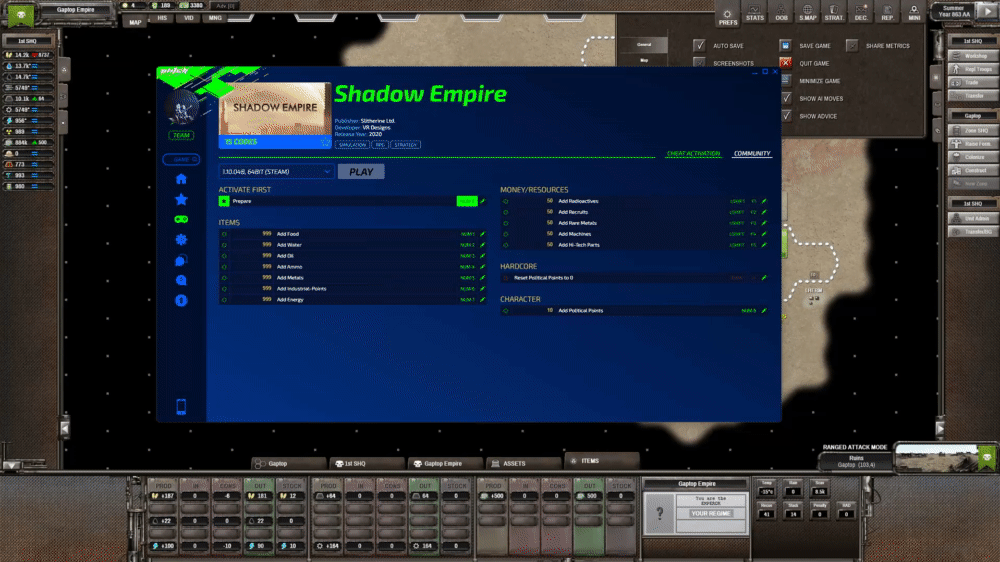This screenshot has height=562, width=1000.
Task: Open the REP. reports icon
Action: [x=887, y=13]
